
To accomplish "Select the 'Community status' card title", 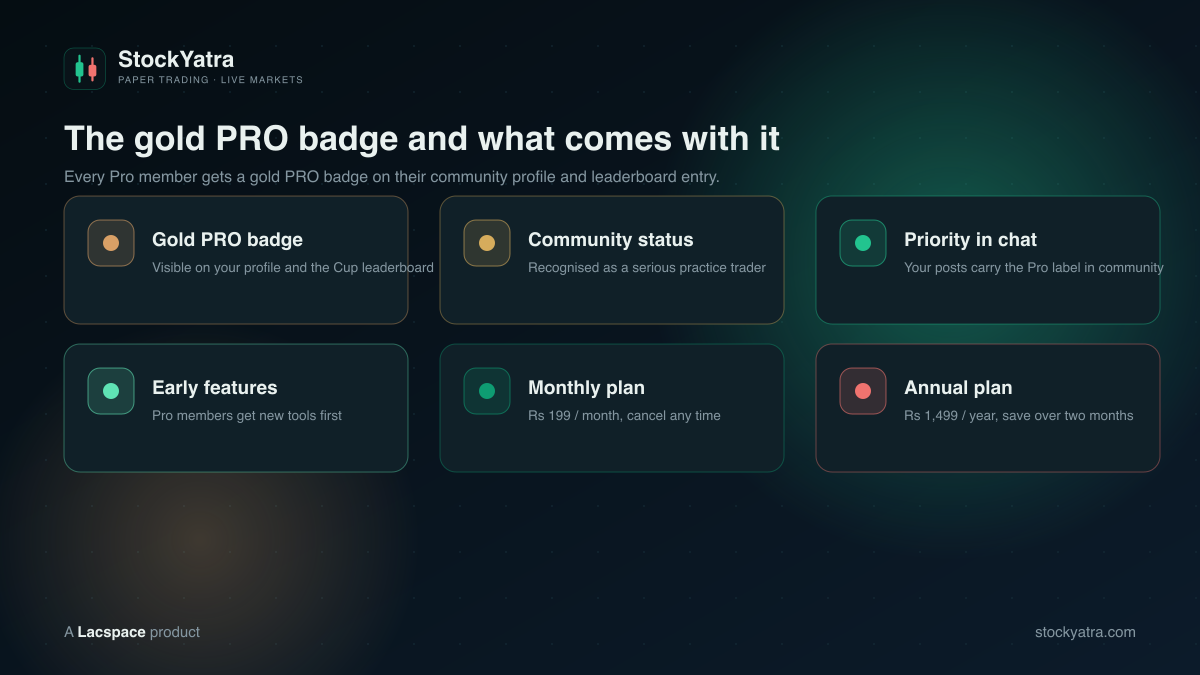I will [610, 240].
